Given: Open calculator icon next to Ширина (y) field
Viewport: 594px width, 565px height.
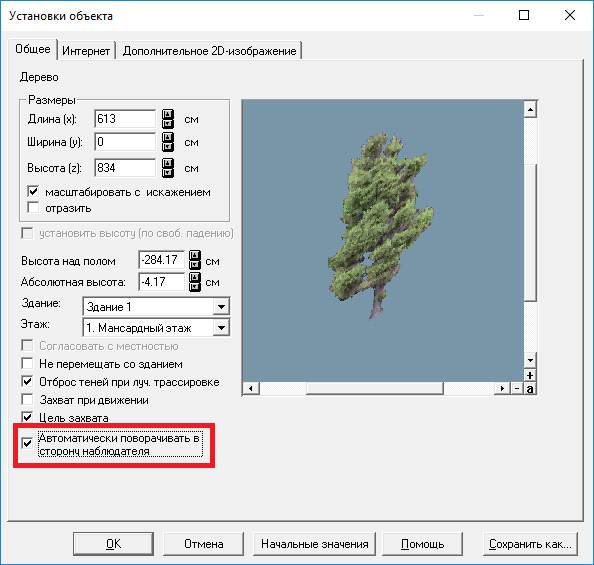Looking at the screenshot, I should [x=168, y=142].
